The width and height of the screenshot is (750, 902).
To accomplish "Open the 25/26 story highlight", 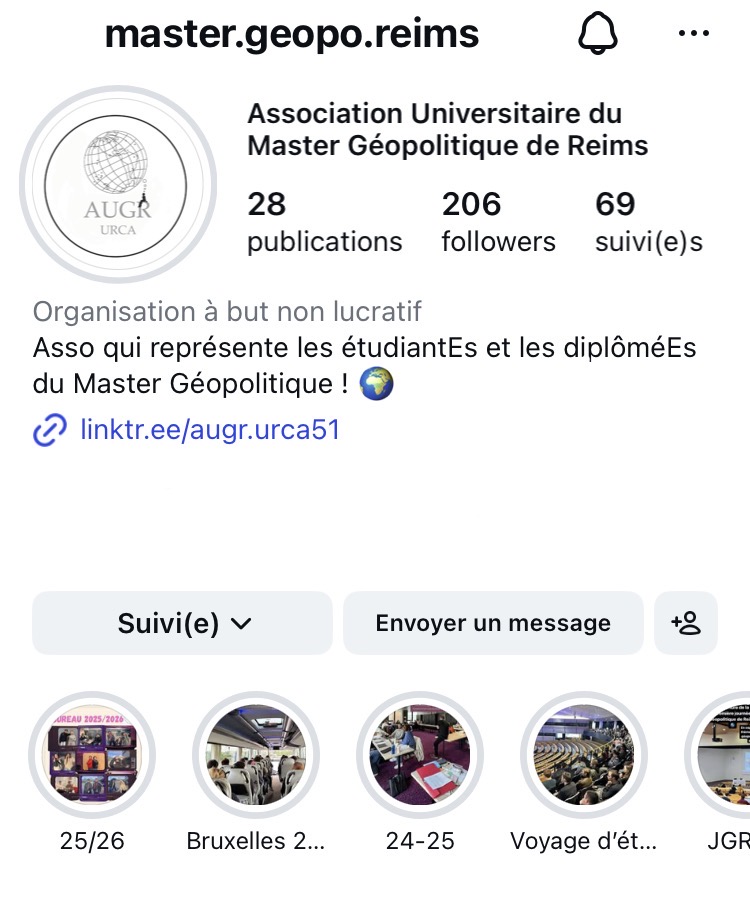I will [92, 756].
